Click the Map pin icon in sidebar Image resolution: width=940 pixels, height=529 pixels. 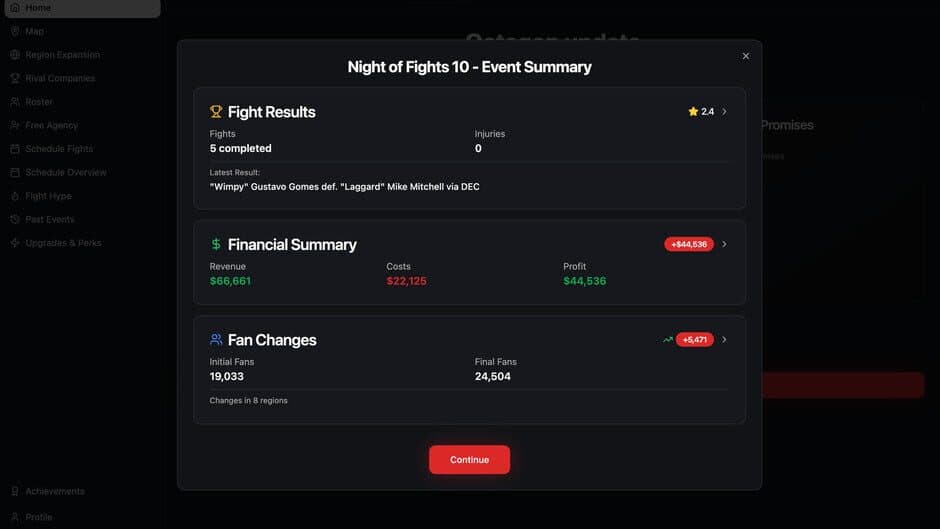click(x=15, y=31)
